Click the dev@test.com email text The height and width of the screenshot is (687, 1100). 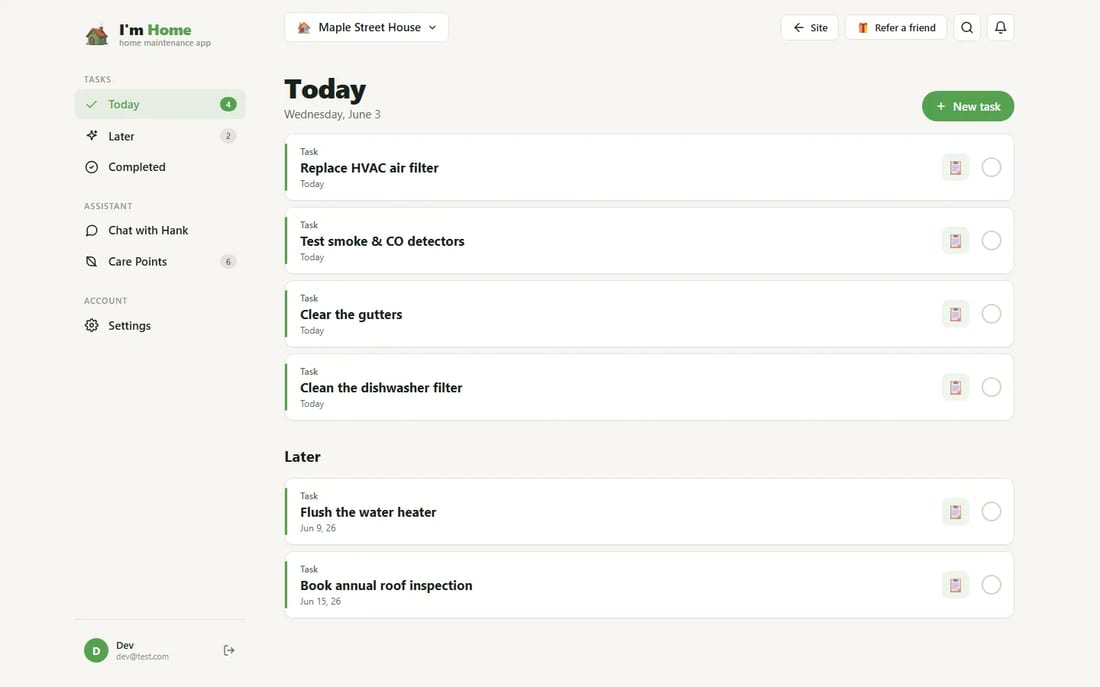click(x=142, y=657)
